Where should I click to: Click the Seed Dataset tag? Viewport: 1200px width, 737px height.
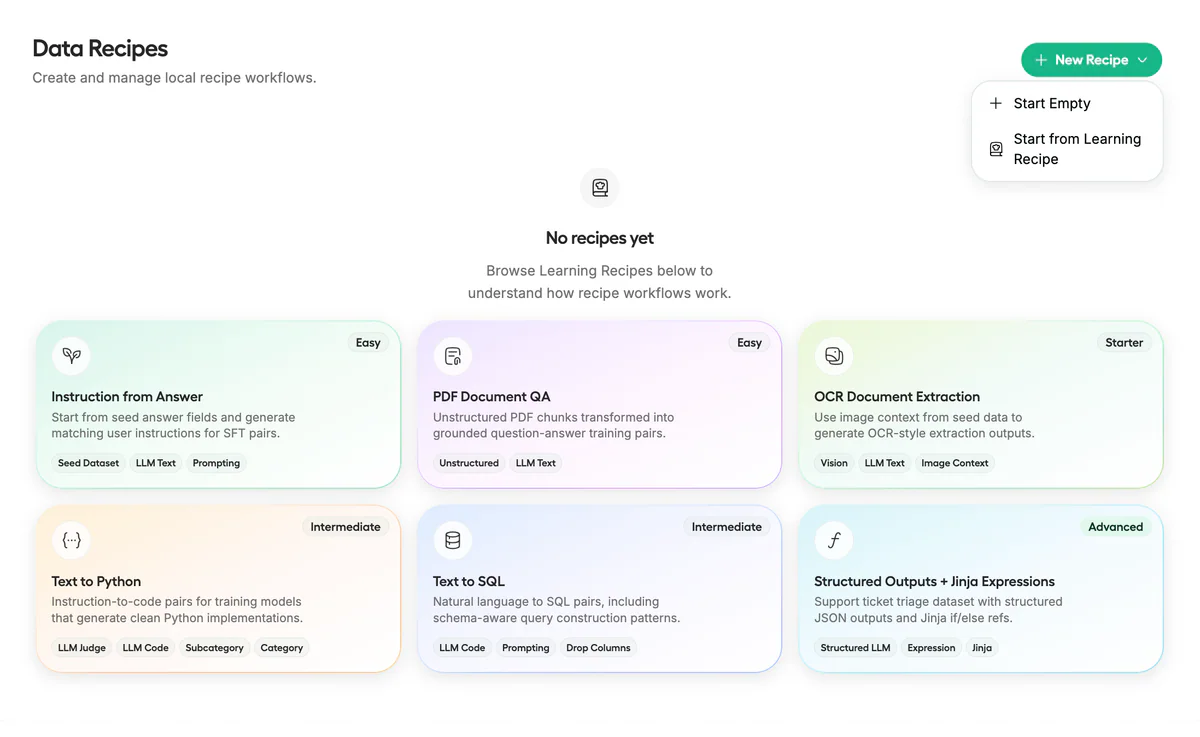[x=88, y=463]
